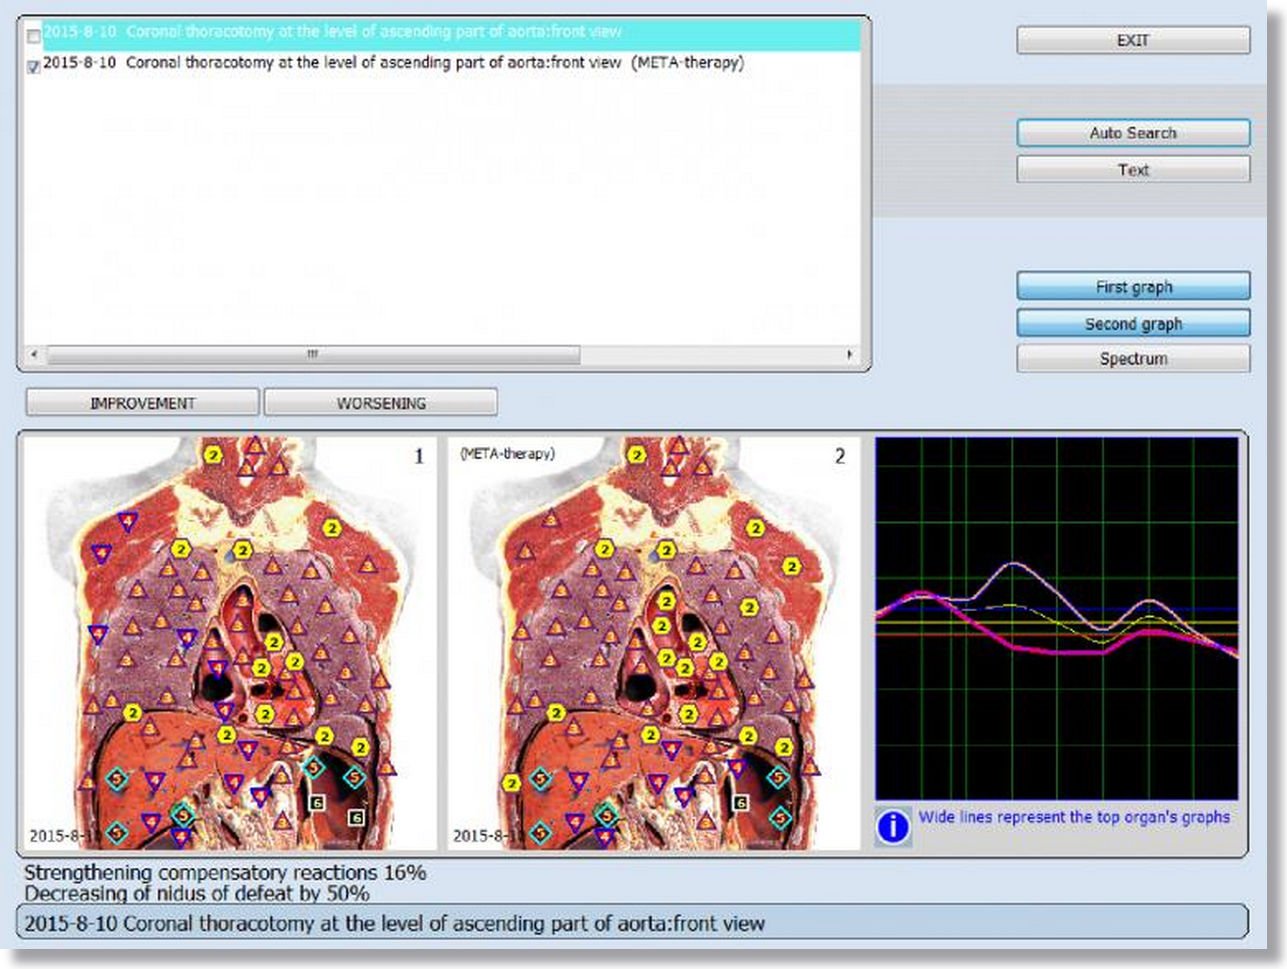
Task: Click the top yellow hexagon marker in image 1
Action: [x=213, y=454]
